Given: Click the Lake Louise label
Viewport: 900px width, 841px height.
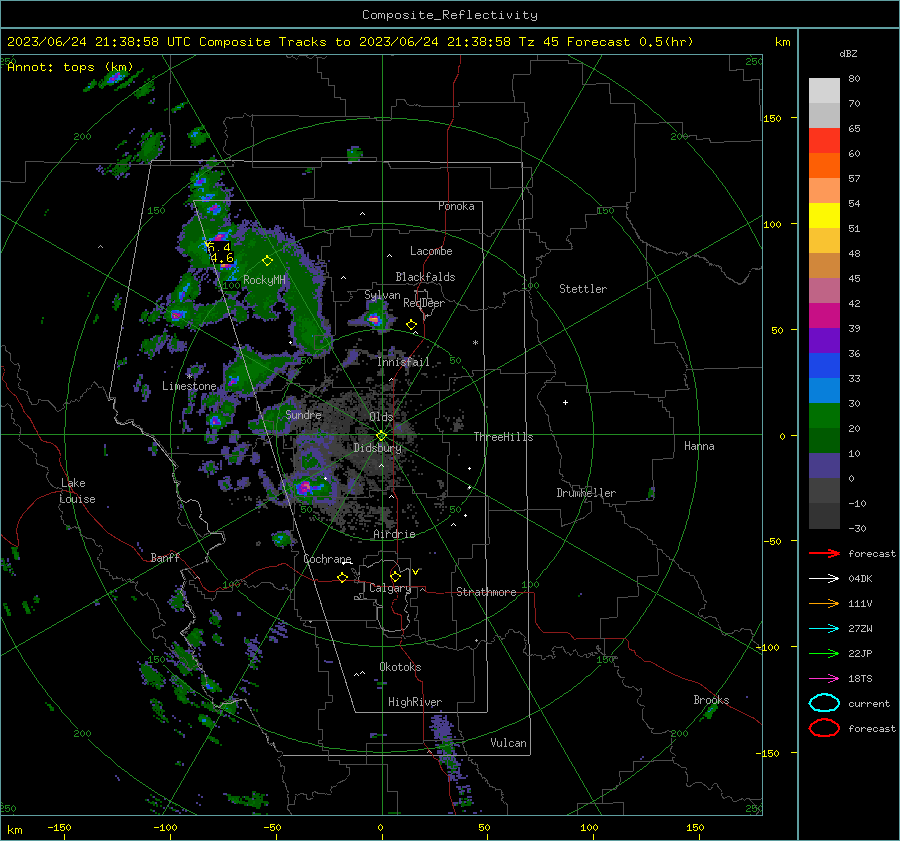Looking at the screenshot, I should point(77,491).
